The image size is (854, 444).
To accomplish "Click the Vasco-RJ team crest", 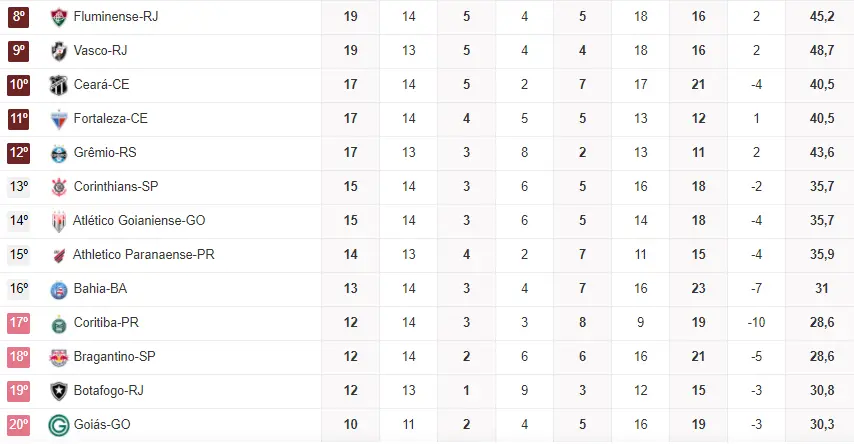I will point(58,51).
